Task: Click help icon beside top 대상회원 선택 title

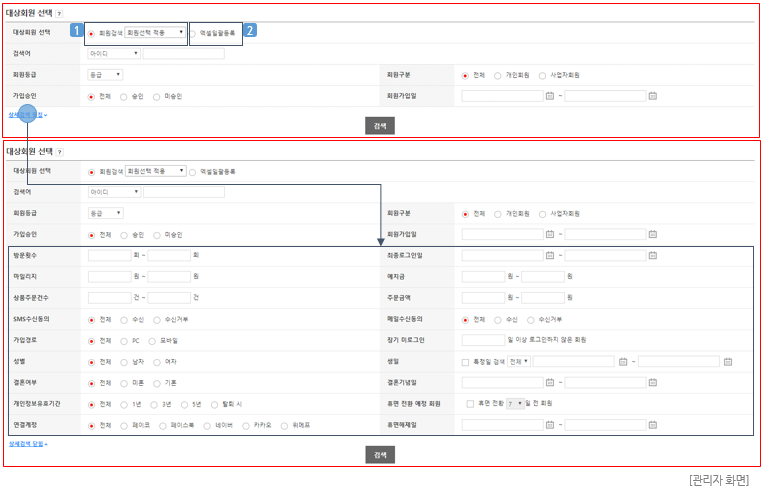Action: coord(59,14)
